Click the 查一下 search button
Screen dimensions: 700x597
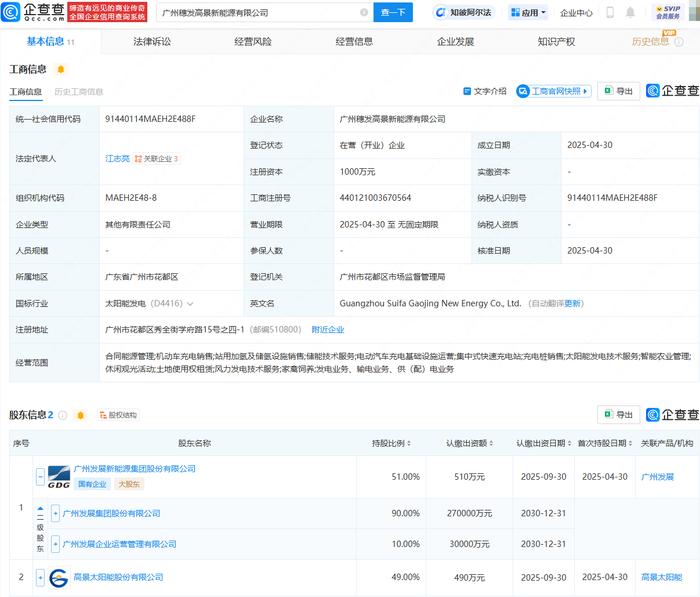coord(393,13)
